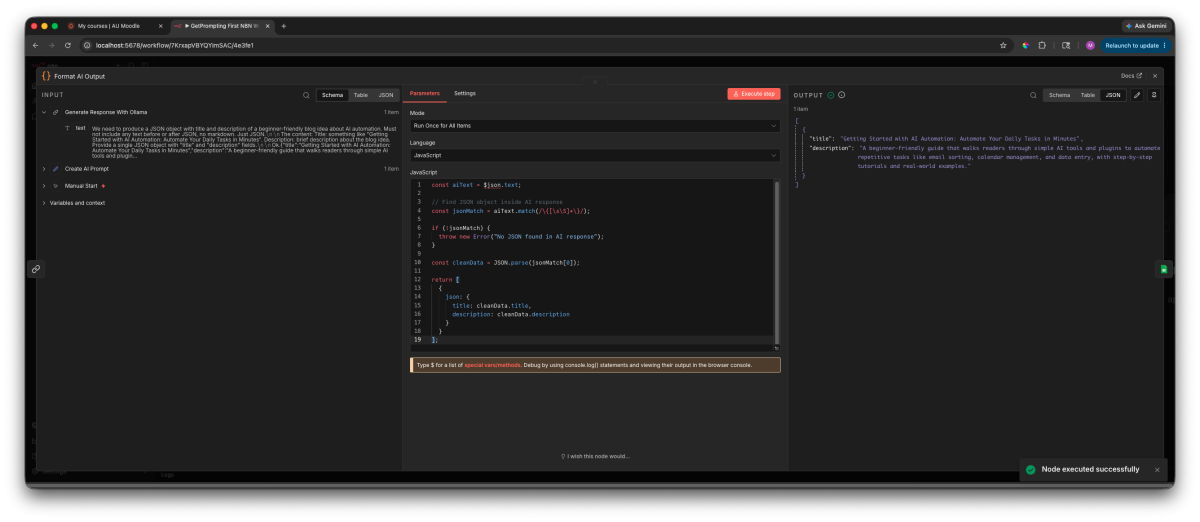Pin the output data
1200x522 pixels.
[1153, 95]
